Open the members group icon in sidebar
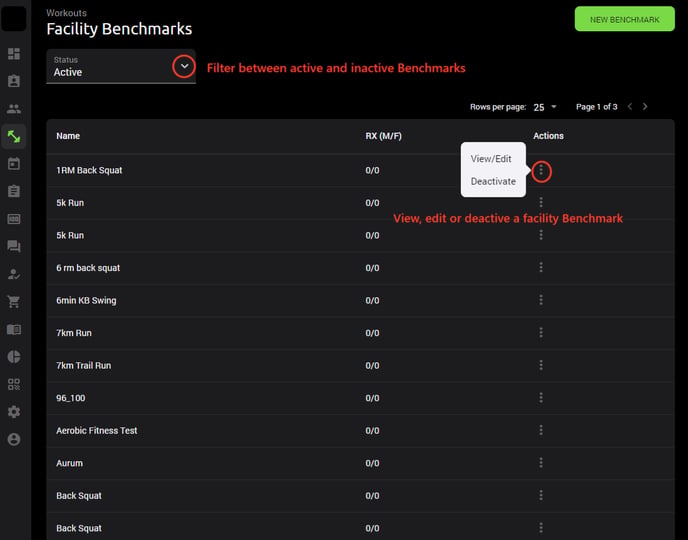The image size is (688, 540). [14, 109]
